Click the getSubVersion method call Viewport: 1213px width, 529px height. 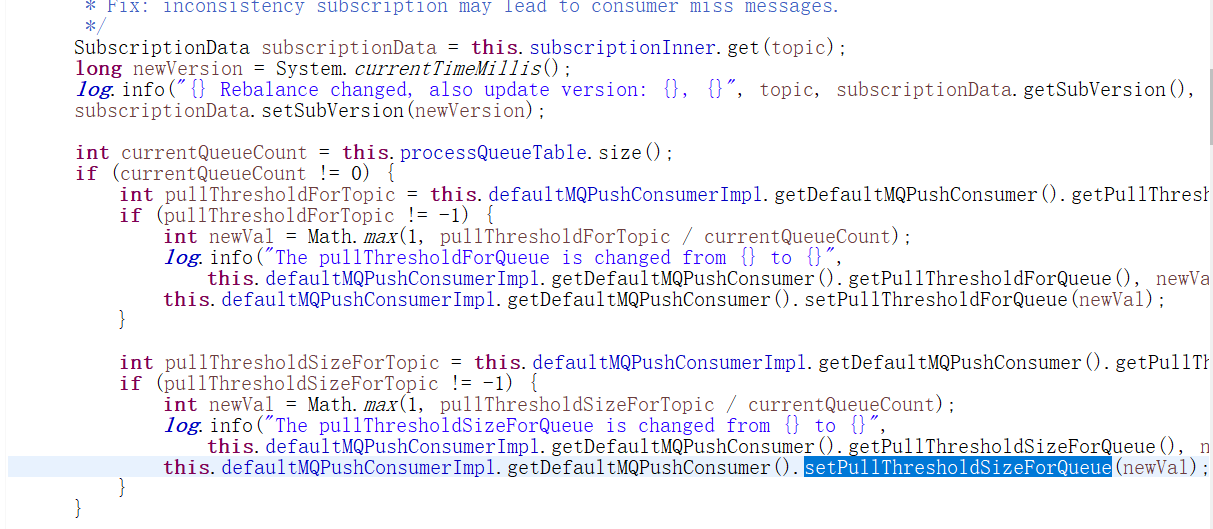coord(1109,90)
